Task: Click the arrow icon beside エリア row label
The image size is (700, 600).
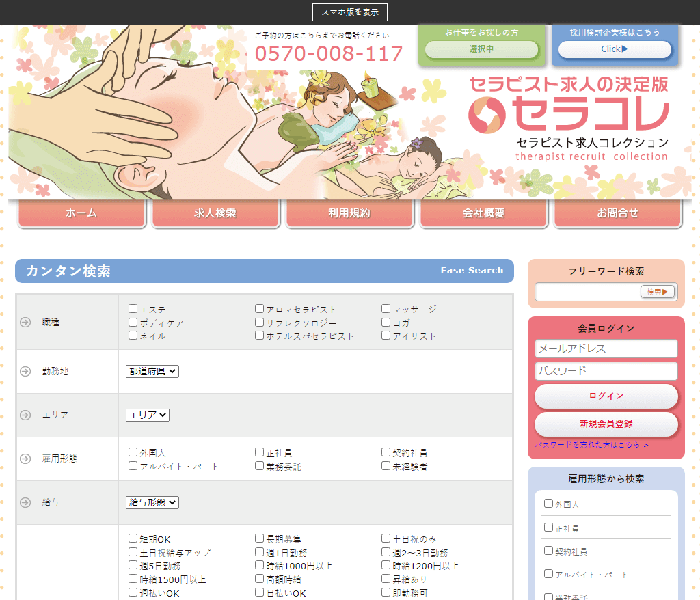Action: pyautogui.click(x=25, y=415)
